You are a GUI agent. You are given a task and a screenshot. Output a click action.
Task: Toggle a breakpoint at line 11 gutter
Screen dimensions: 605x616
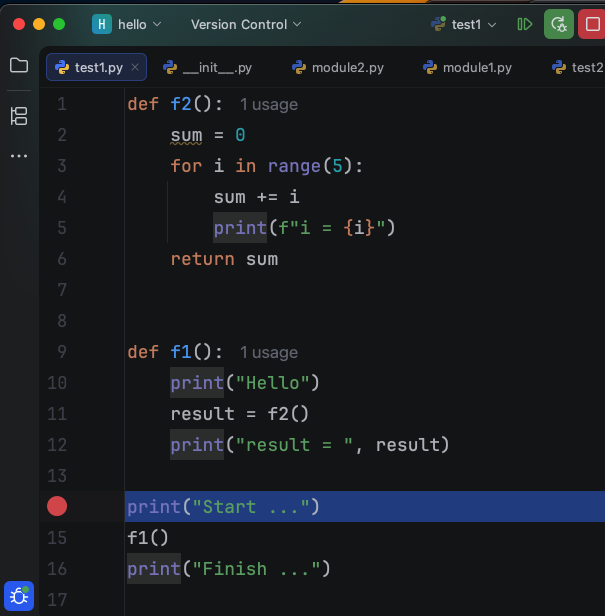(x=57, y=414)
